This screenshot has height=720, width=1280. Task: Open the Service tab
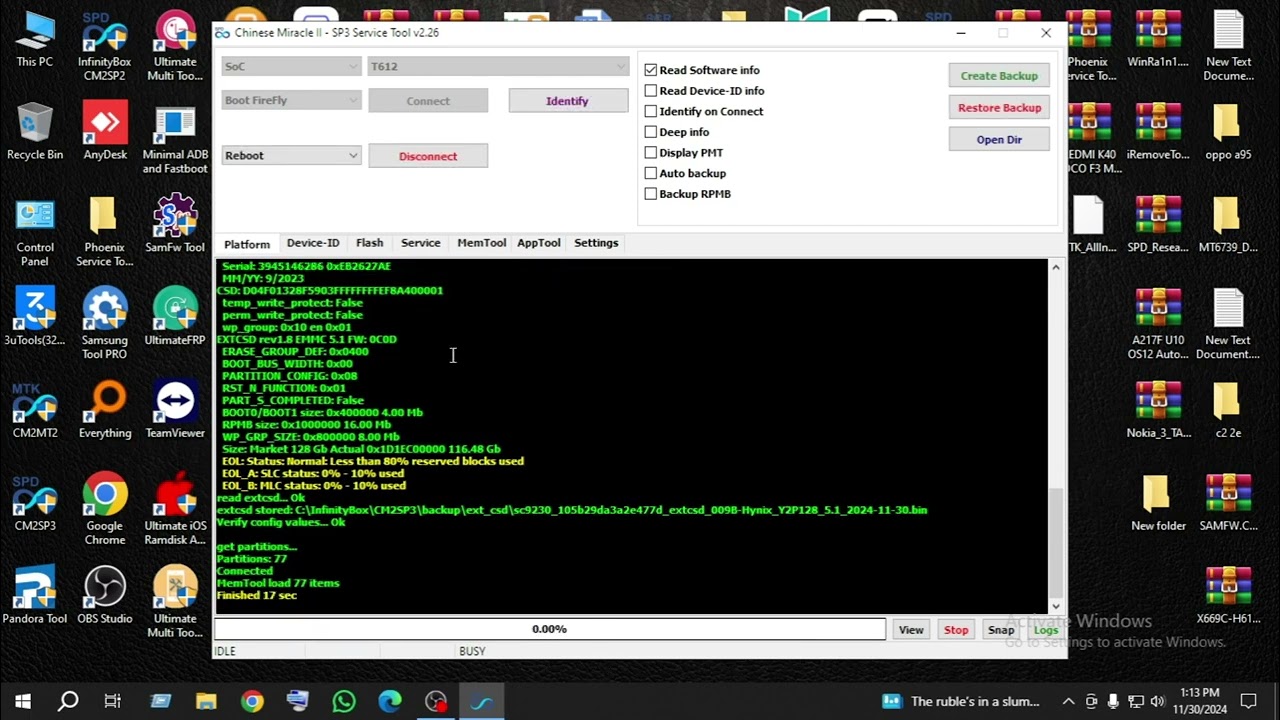(421, 243)
